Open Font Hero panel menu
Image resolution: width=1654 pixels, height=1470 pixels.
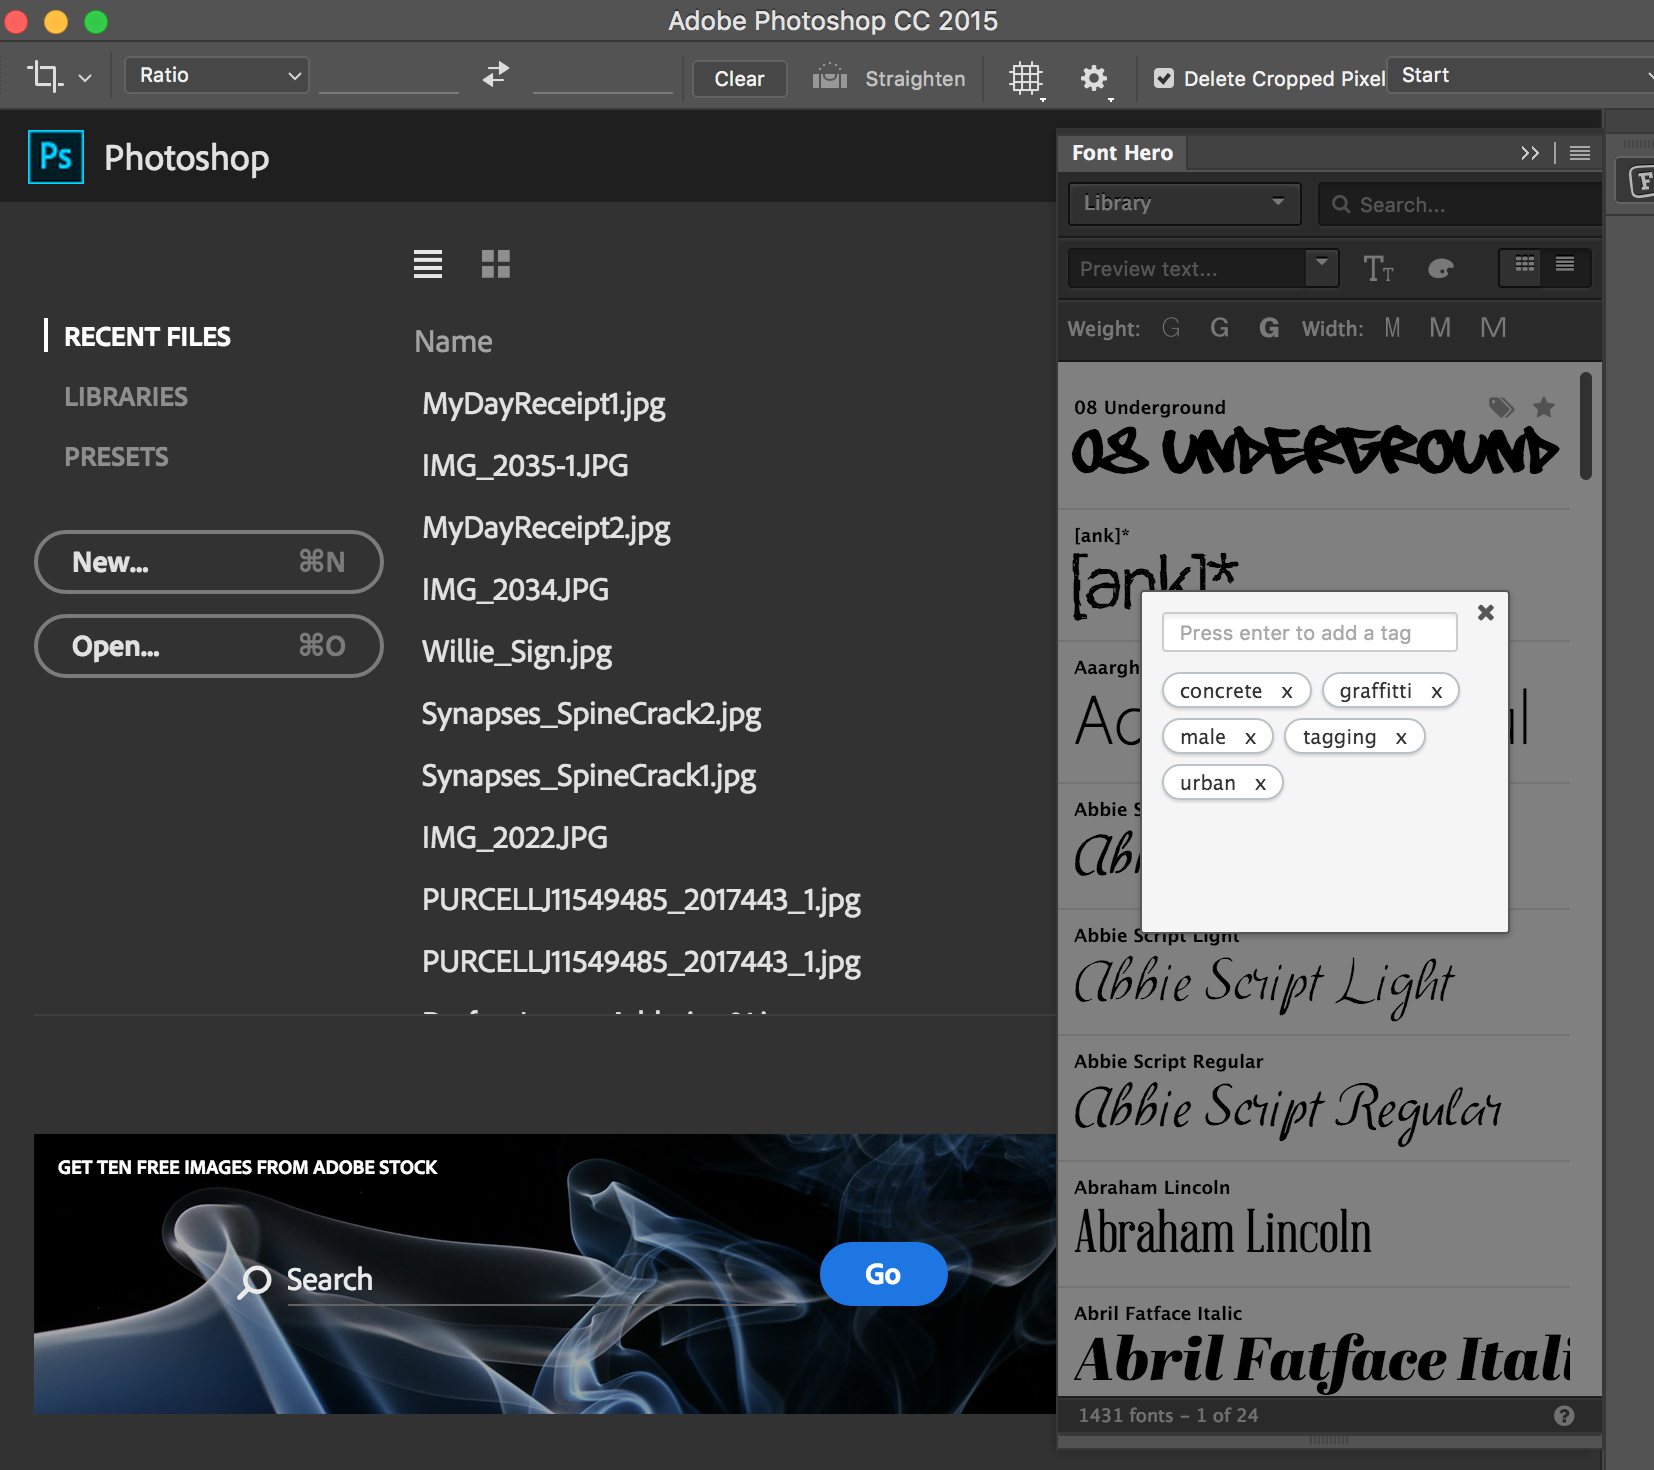tap(1580, 153)
